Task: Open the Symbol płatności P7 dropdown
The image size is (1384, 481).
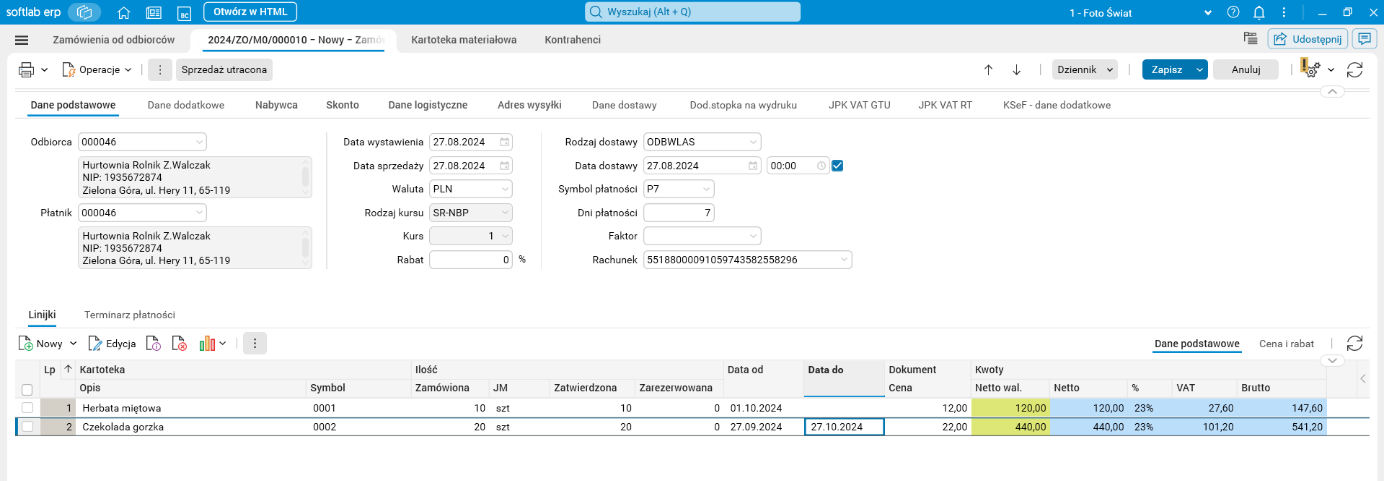Action: 706,188
